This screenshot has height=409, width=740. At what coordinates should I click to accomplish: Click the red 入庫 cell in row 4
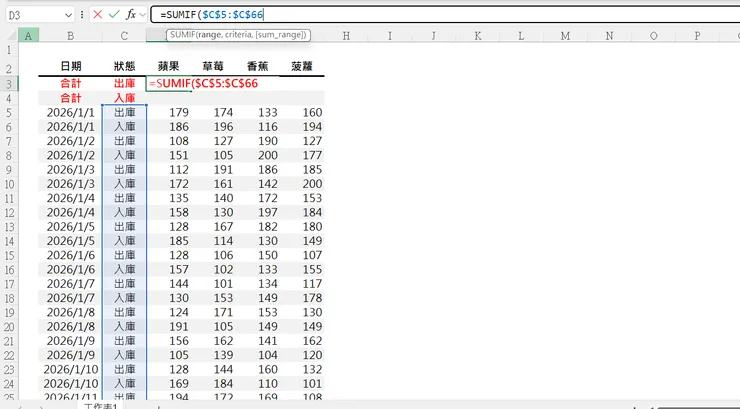pyautogui.click(x=124, y=98)
